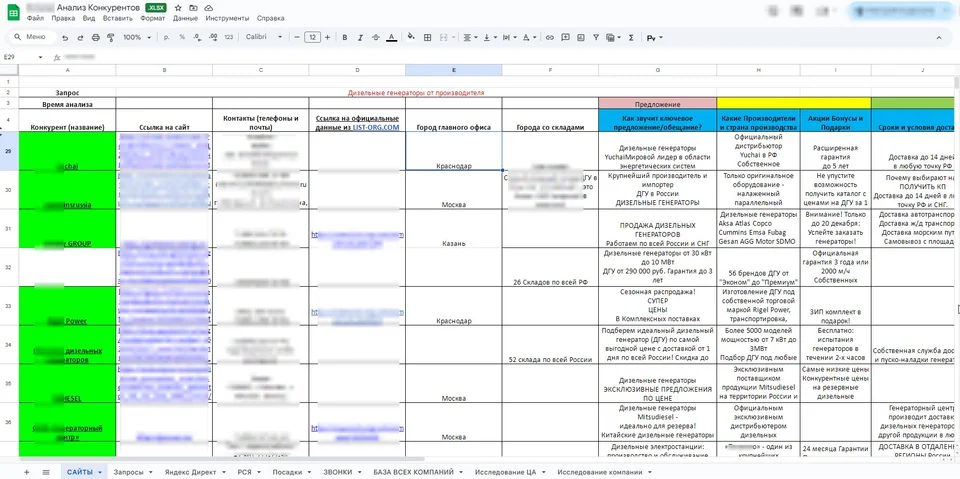Add a new sheet with plus button

26,472
